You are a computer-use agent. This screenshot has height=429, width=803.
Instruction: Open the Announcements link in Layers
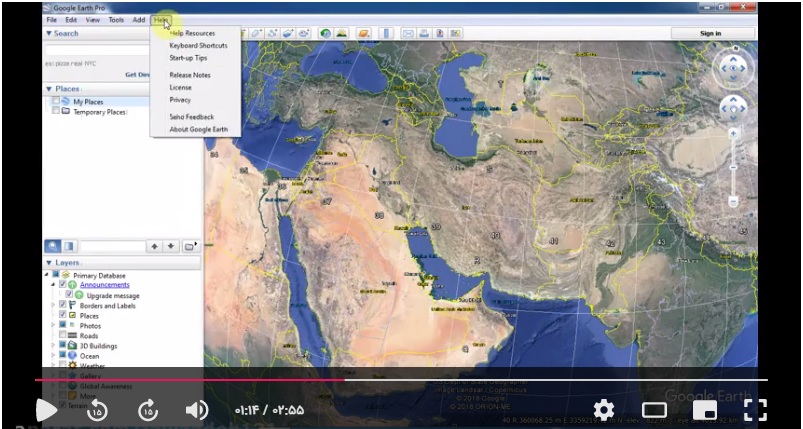tap(105, 285)
